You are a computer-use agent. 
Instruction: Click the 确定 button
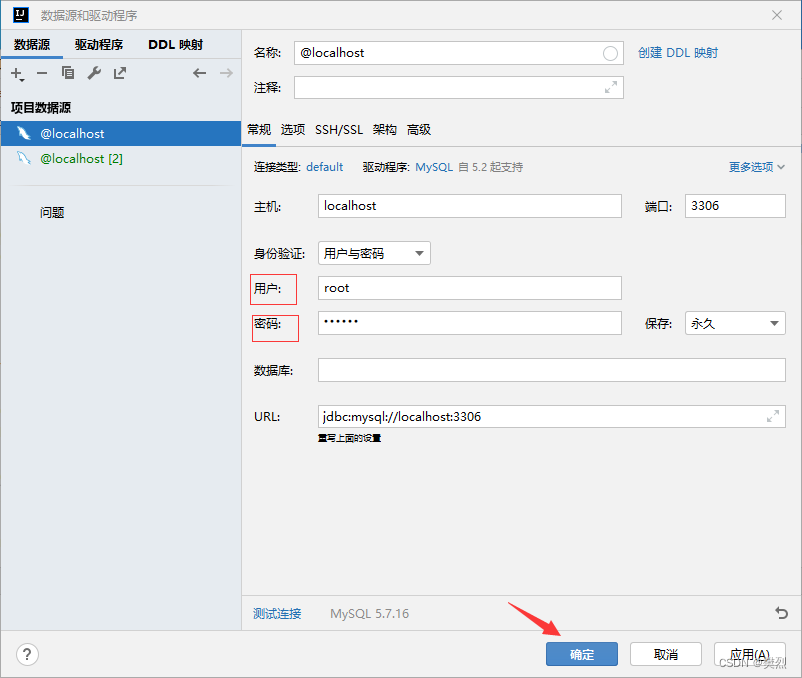point(582,654)
